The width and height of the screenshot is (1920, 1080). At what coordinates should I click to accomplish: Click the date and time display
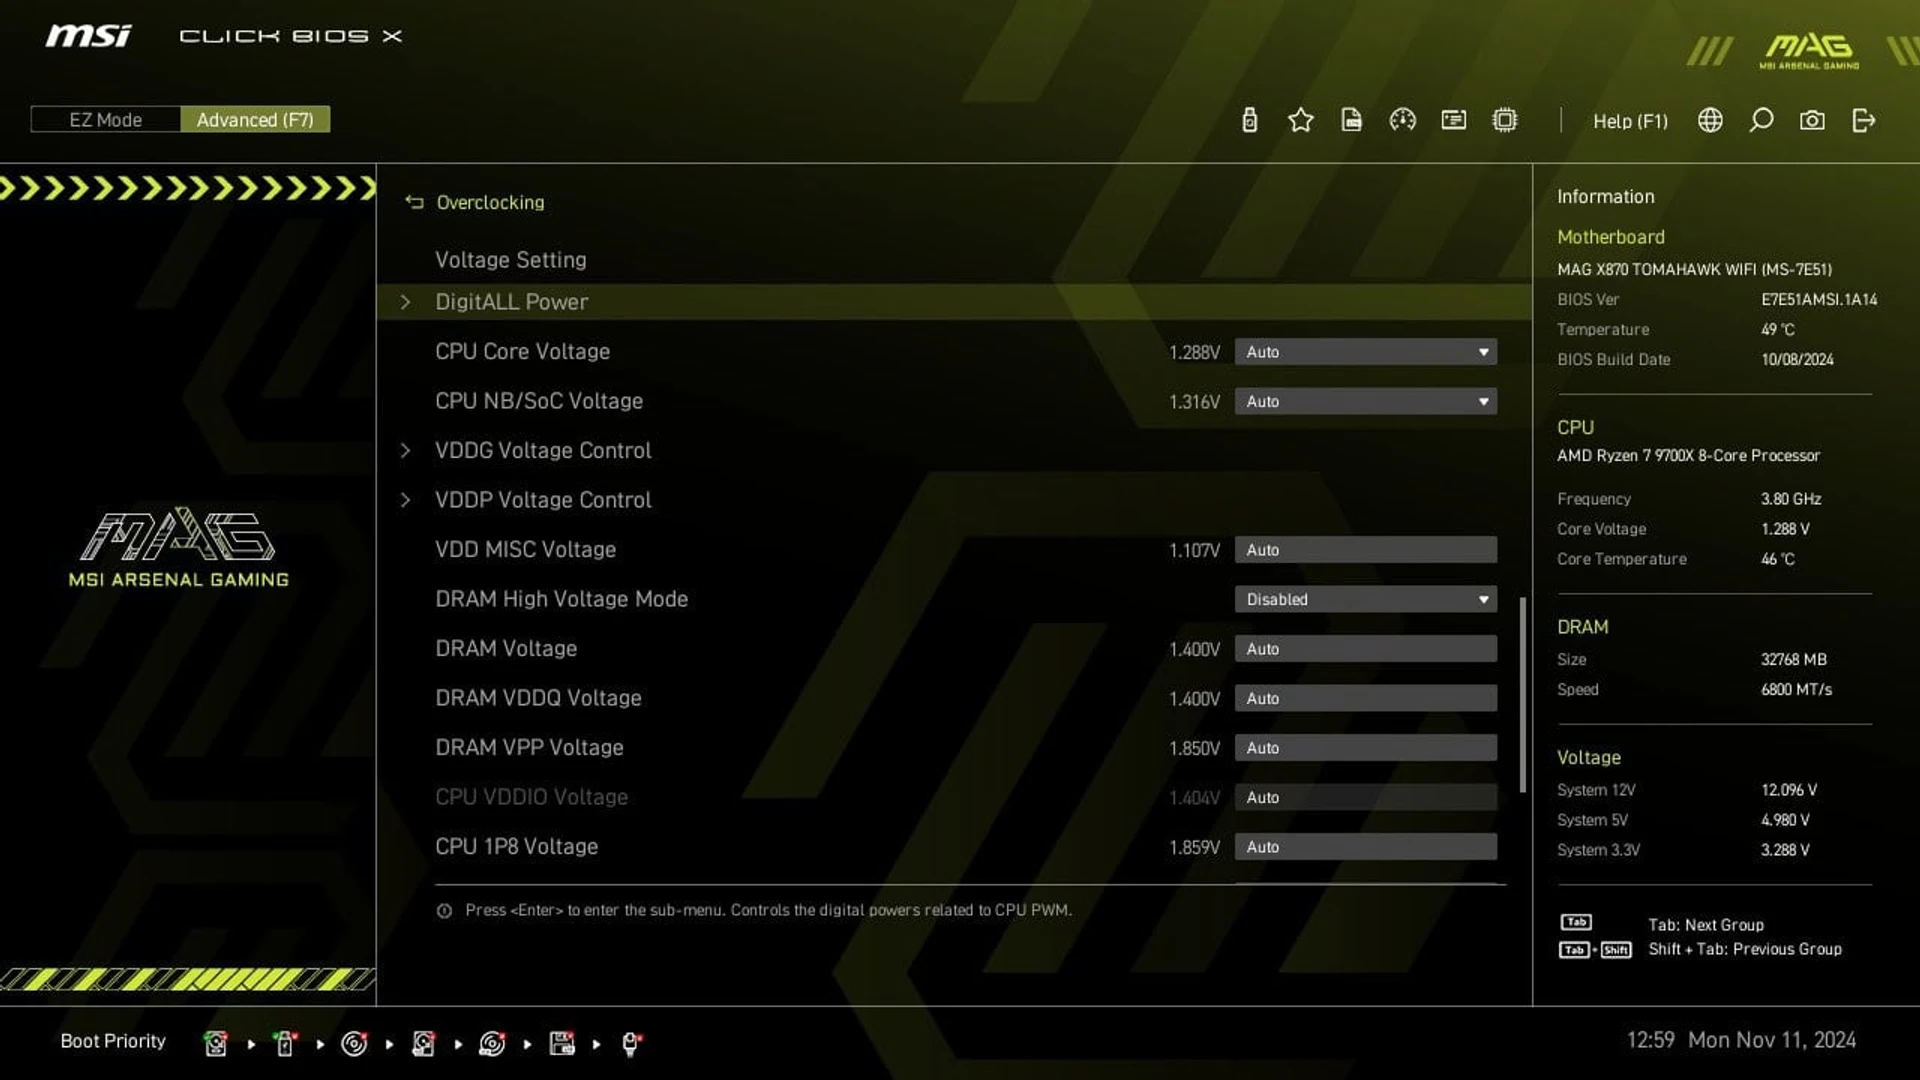[x=1741, y=1040]
